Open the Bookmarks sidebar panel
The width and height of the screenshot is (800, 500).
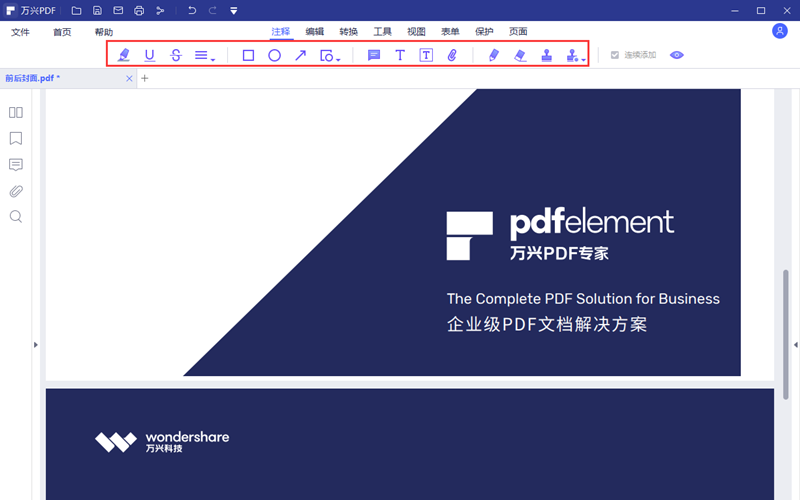pos(16,138)
